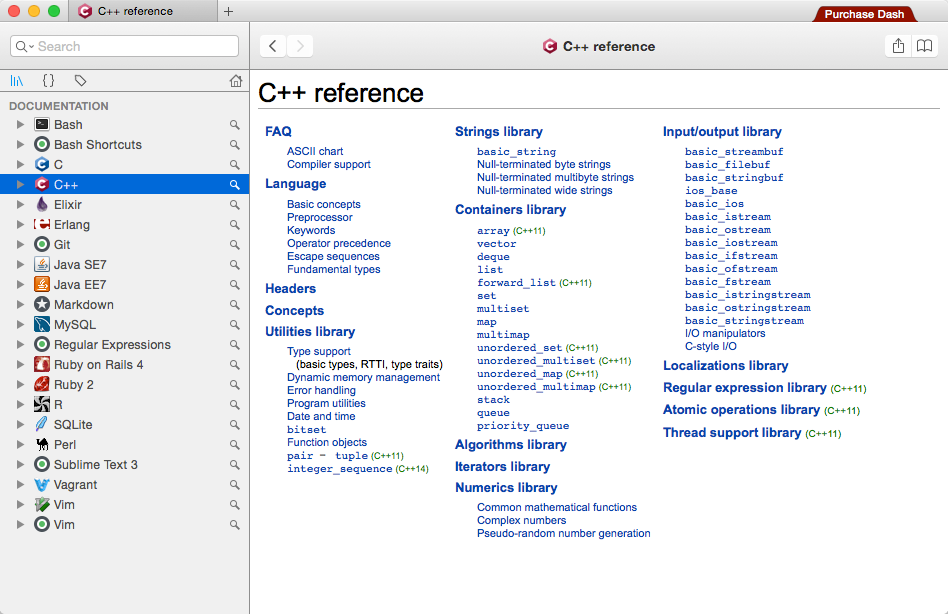Open the Localizations library link
The image size is (948, 614).
click(x=726, y=366)
